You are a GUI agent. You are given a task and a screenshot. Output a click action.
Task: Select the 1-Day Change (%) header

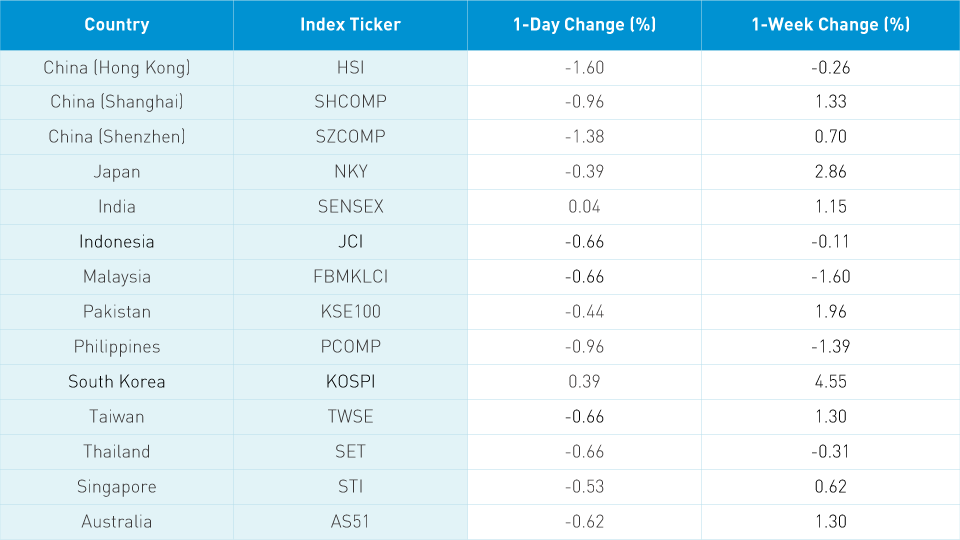pos(584,25)
